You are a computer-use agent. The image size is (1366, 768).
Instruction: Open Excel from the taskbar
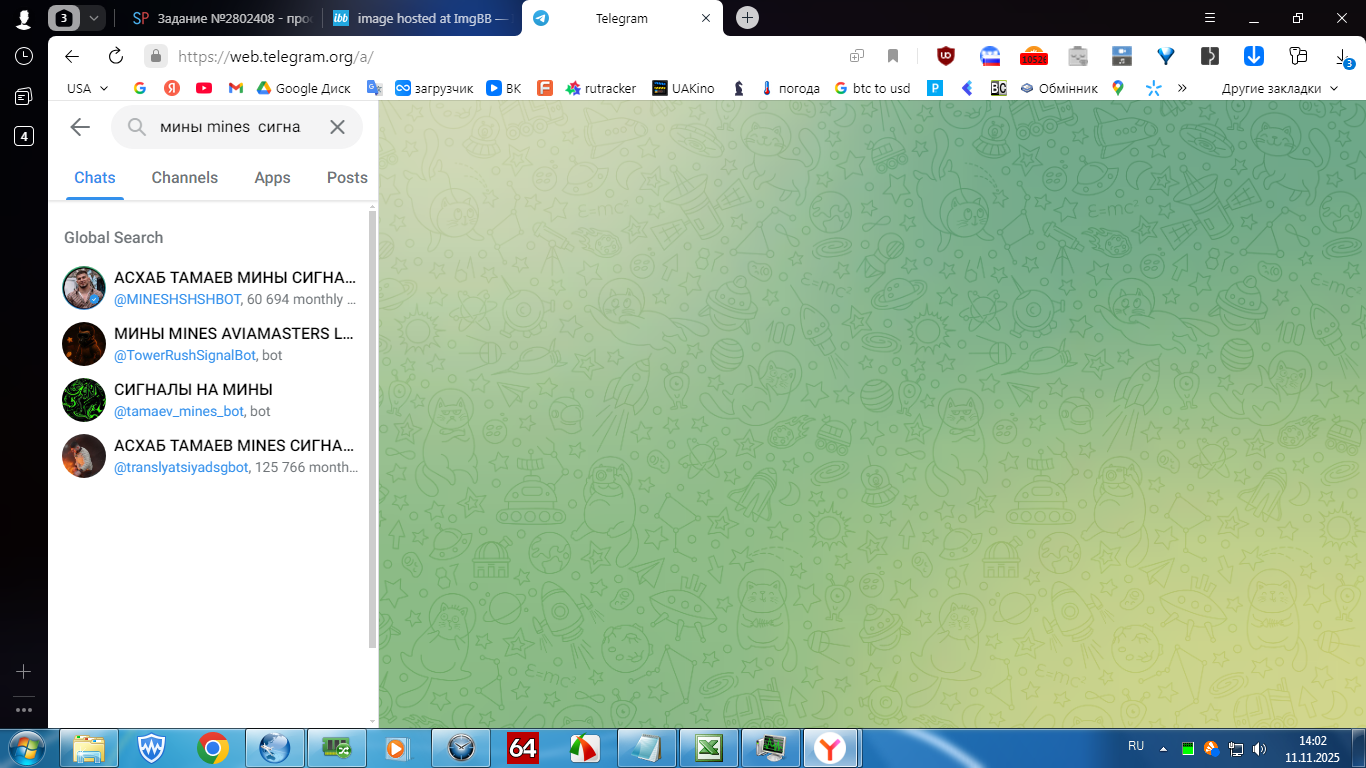(x=709, y=748)
